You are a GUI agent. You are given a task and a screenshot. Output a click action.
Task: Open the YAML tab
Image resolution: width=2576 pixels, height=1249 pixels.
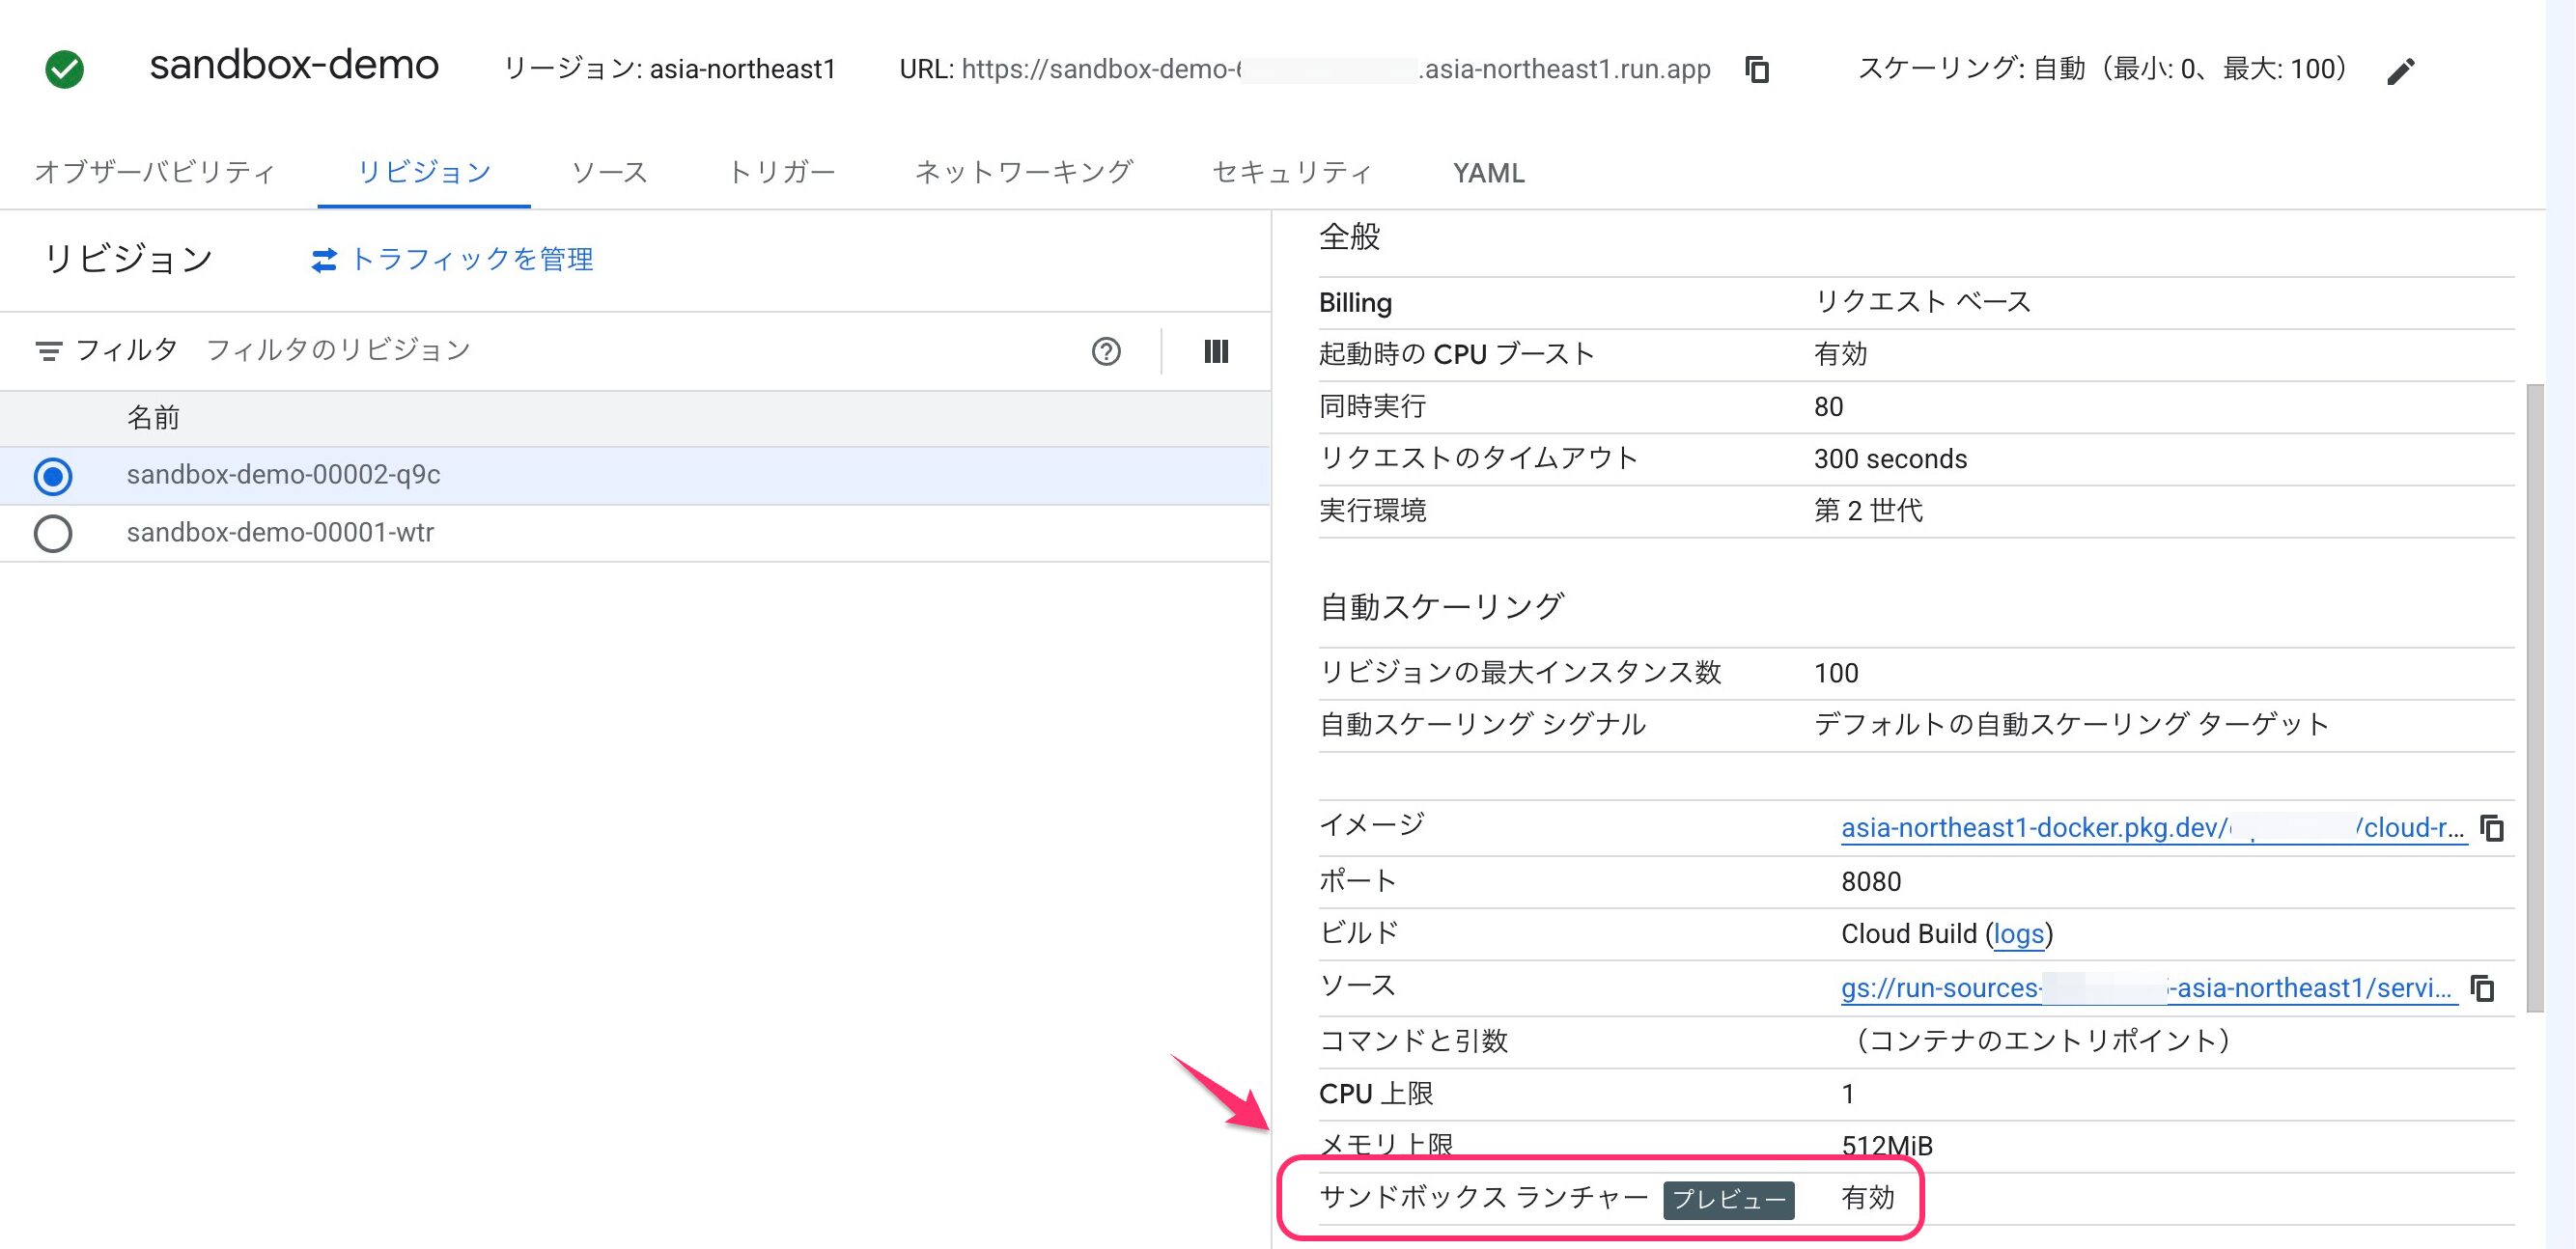click(x=1488, y=173)
